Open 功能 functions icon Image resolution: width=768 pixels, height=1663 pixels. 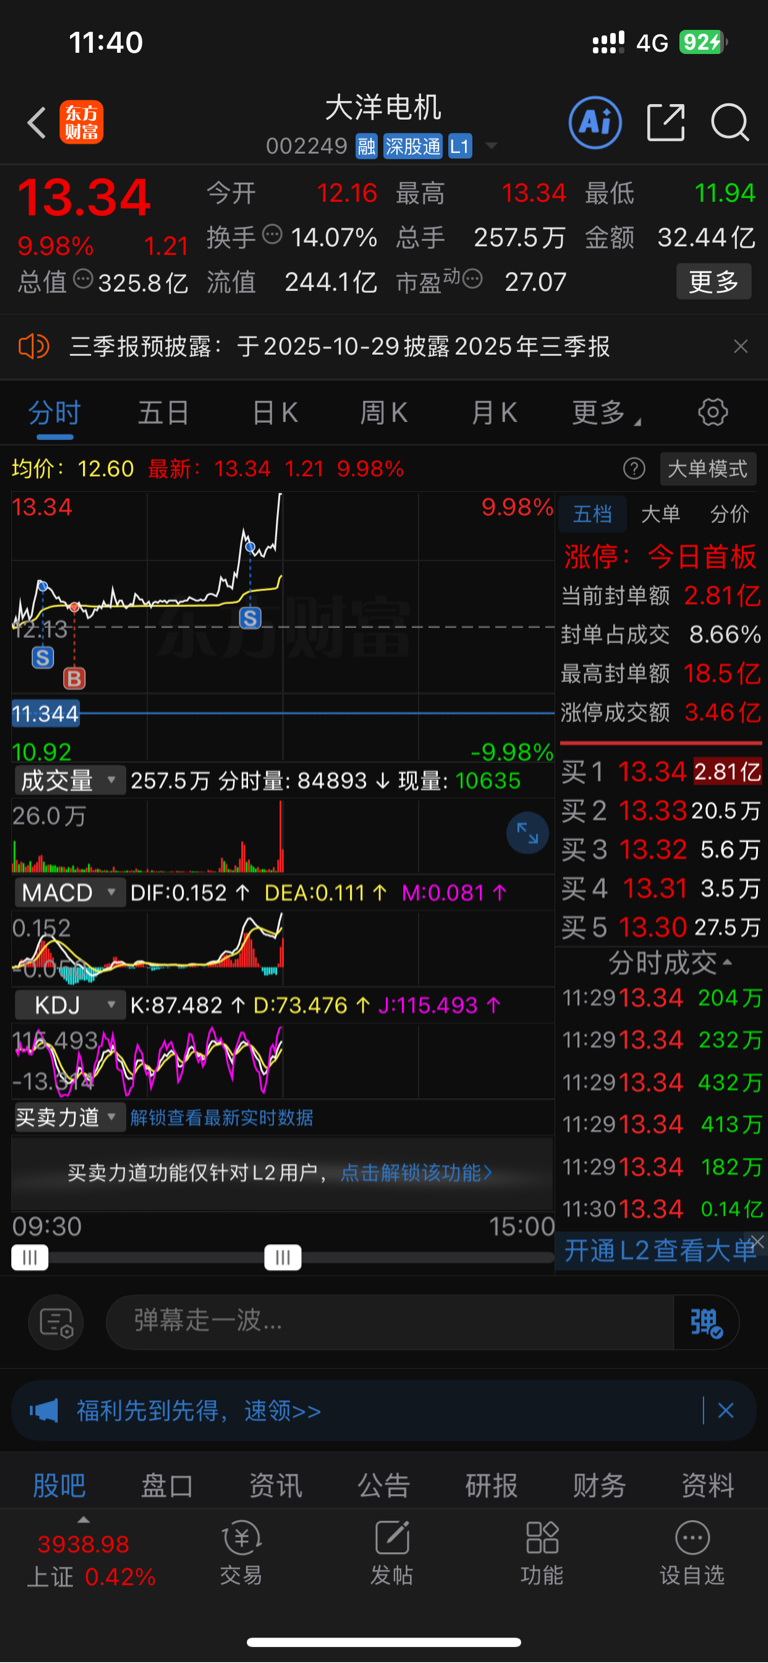click(541, 1553)
